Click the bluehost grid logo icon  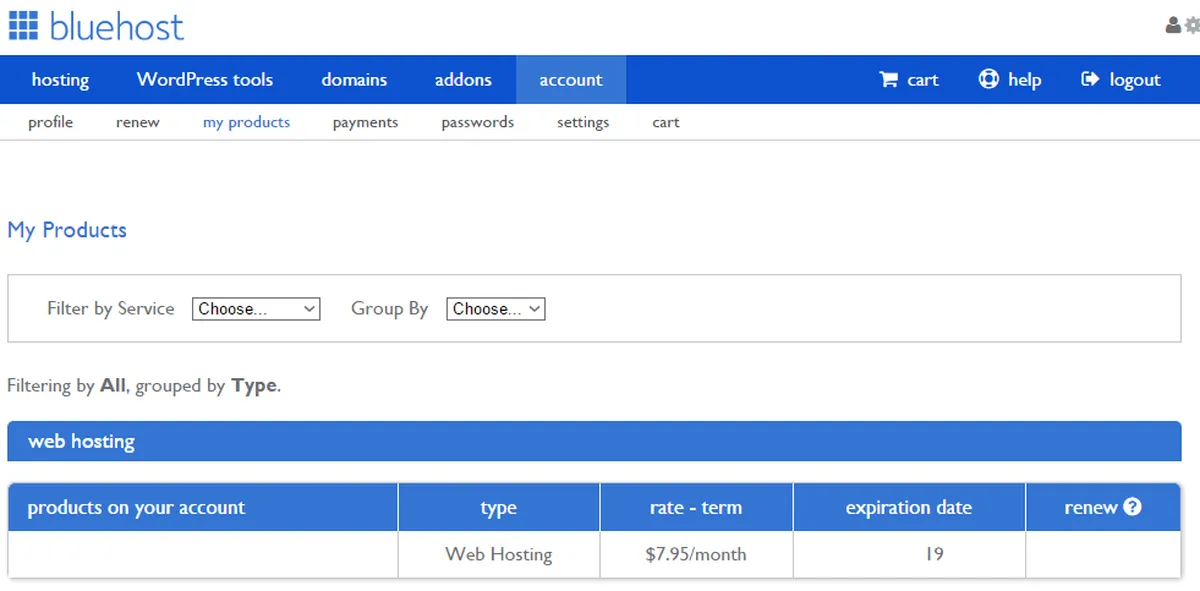[x=23, y=26]
